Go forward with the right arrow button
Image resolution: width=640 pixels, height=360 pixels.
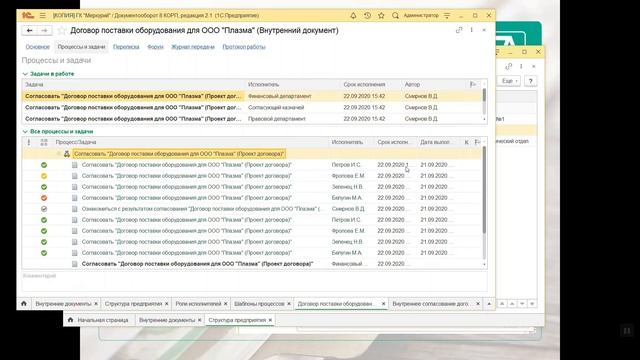(44, 30)
